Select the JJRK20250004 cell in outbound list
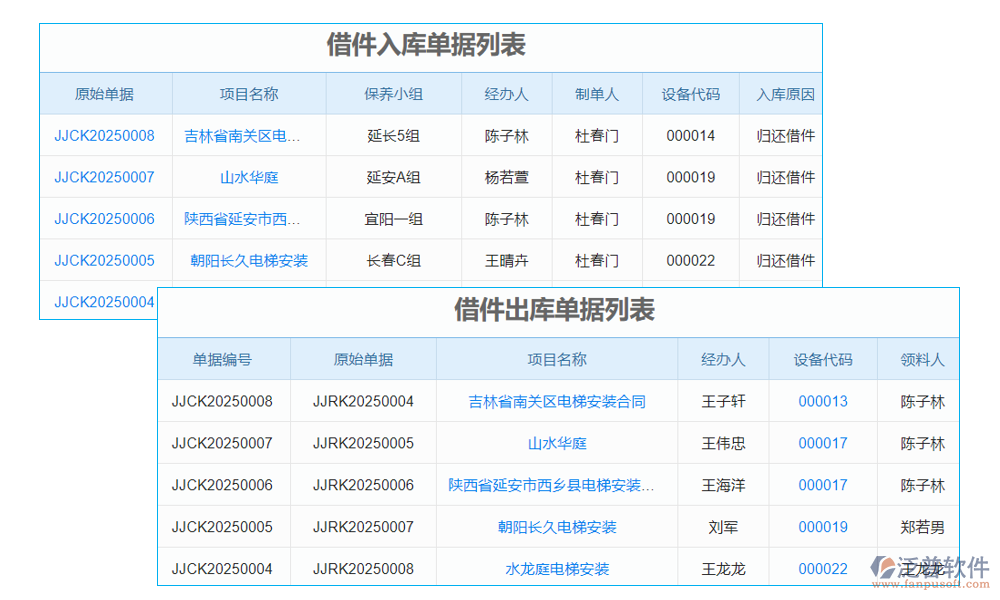This screenshot has width=1000, height=600. click(363, 402)
